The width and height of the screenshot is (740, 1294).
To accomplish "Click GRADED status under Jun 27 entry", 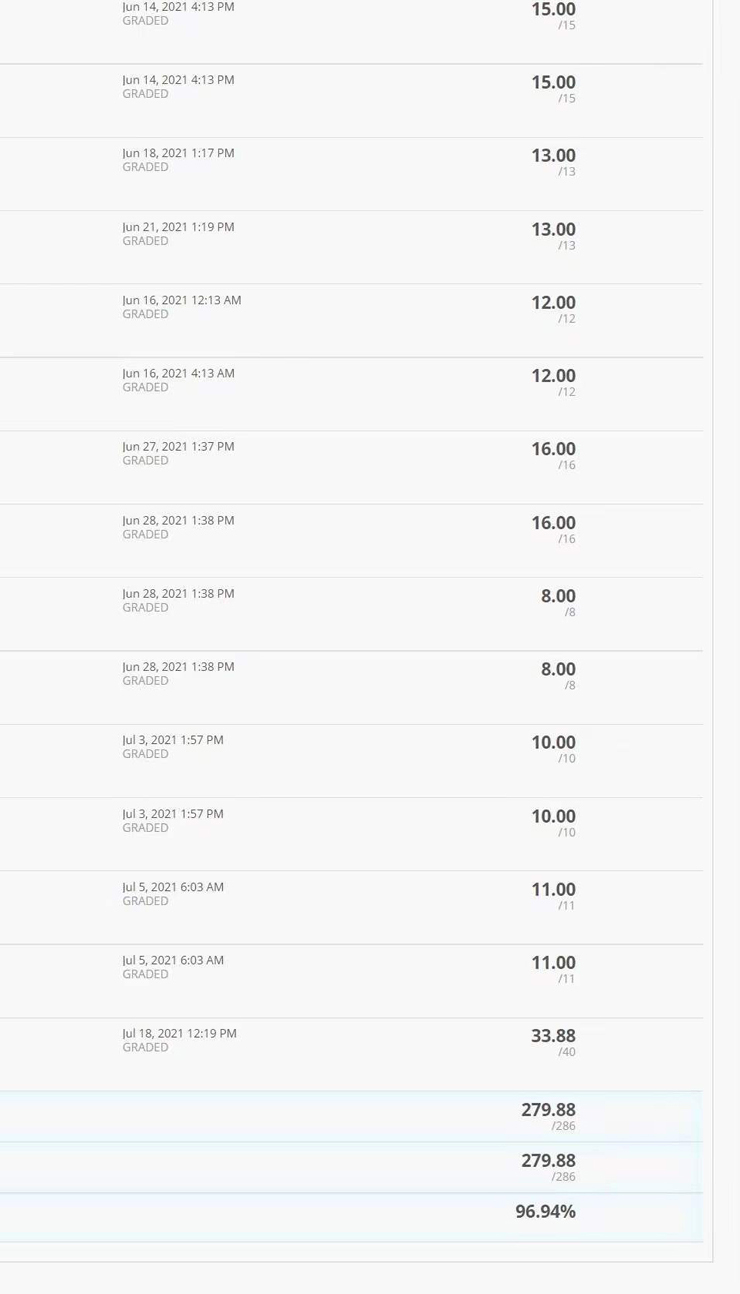I will point(145,460).
